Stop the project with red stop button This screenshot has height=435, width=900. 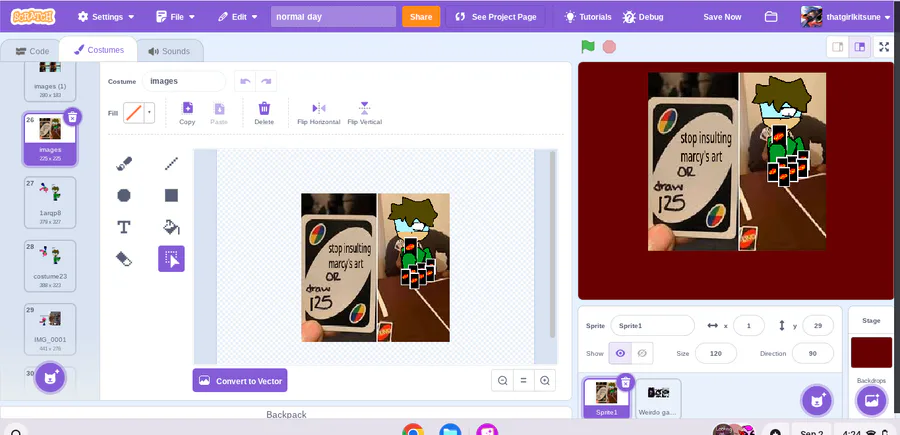(x=609, y=47)
